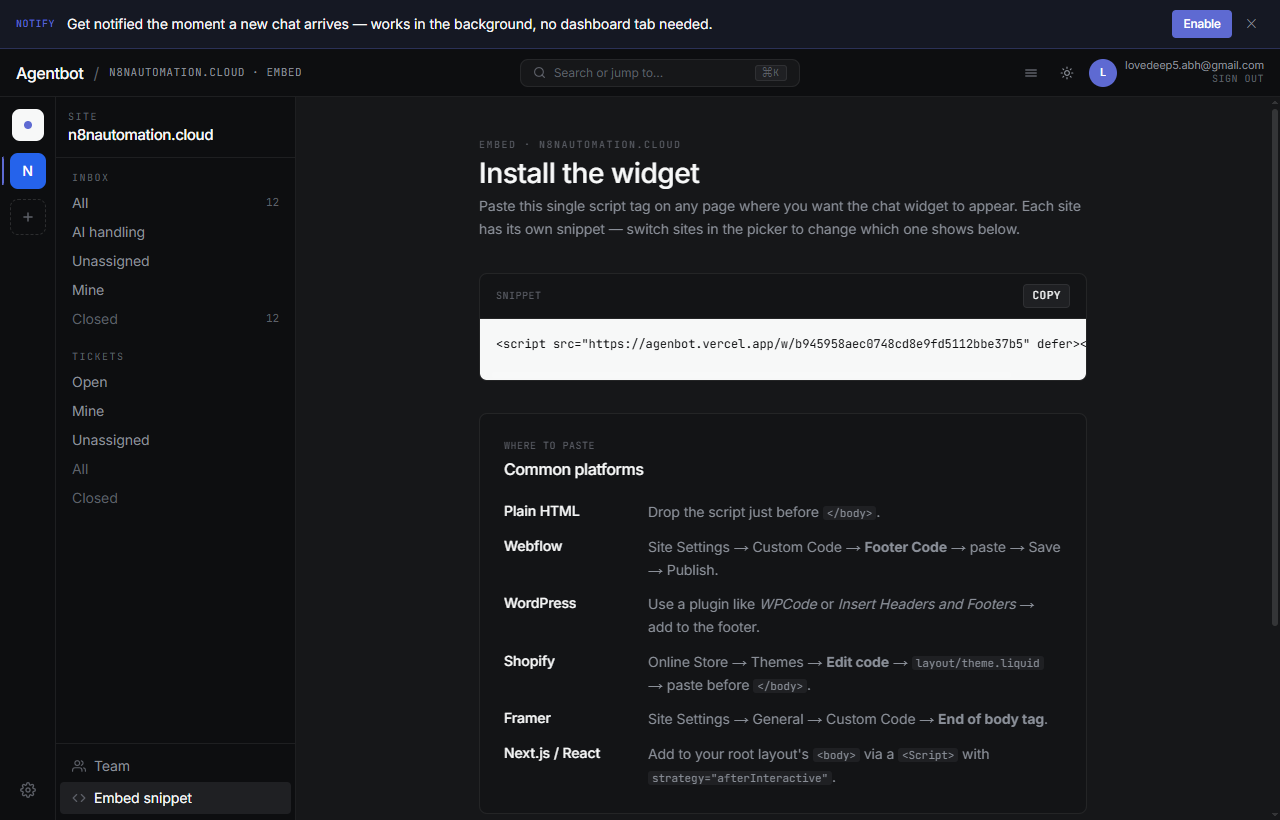
Task: Sign out of the account
Action: (1238, 79)
